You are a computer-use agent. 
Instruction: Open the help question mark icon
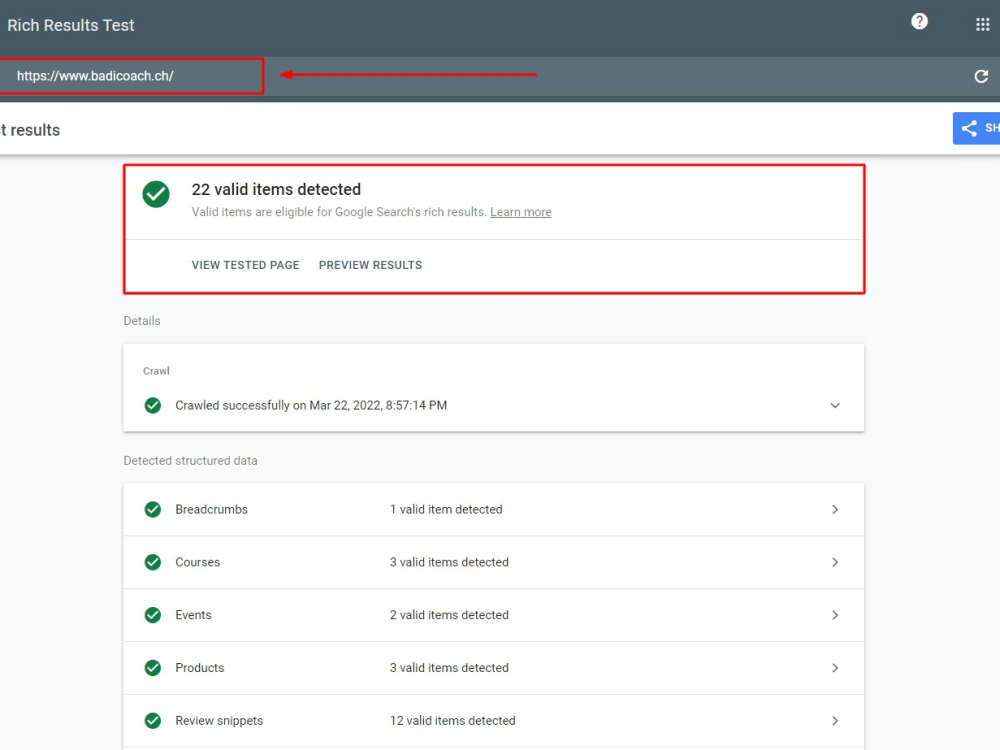tap(919, 22)
